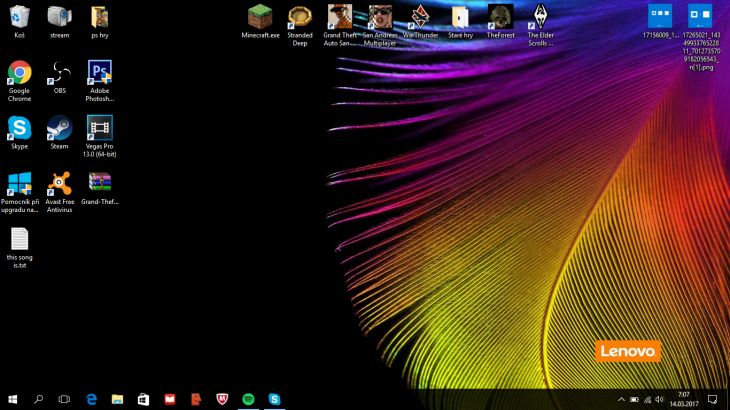Select TheForest shortcut

[x=500, y=17]
